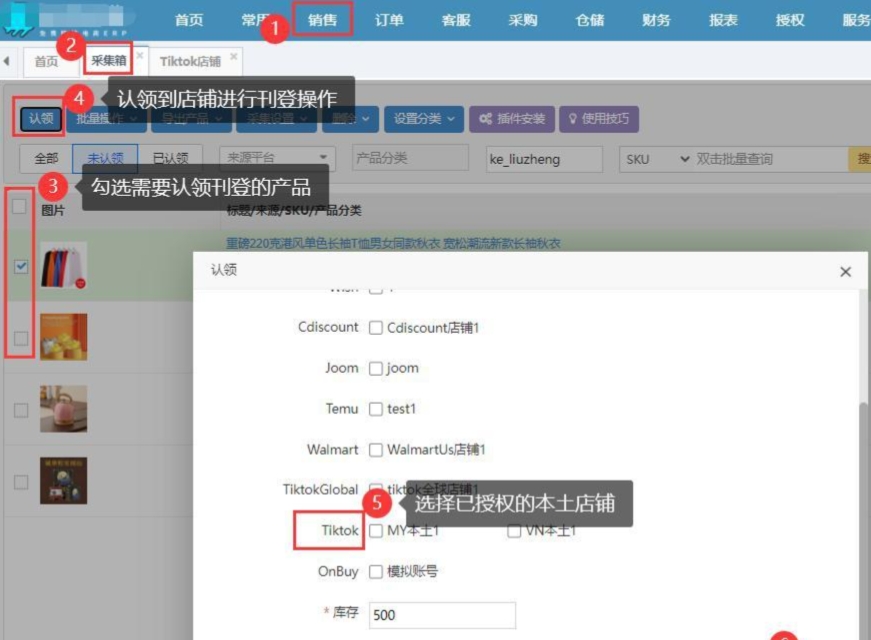Check the WalmartUs店铺1 checkbox
The height and width of the screenshot is (640, 871).
(374, 449)
